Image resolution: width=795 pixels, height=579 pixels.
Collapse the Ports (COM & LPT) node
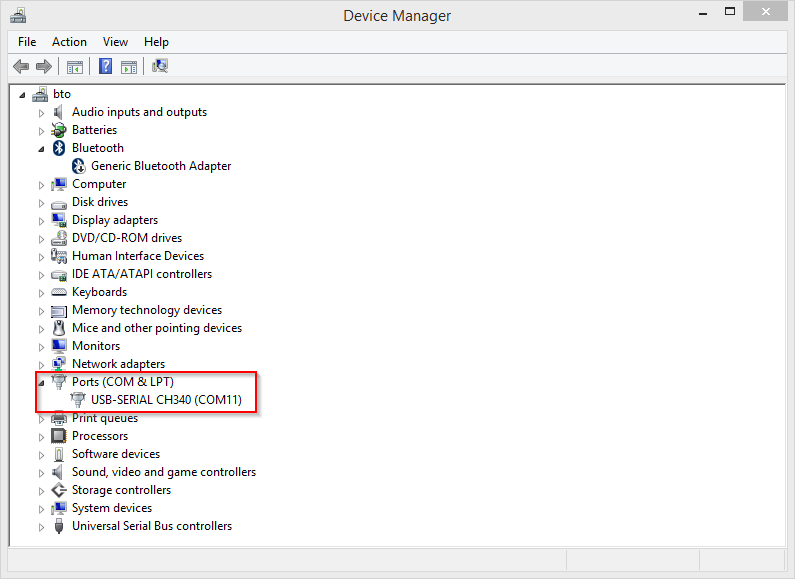42,383
